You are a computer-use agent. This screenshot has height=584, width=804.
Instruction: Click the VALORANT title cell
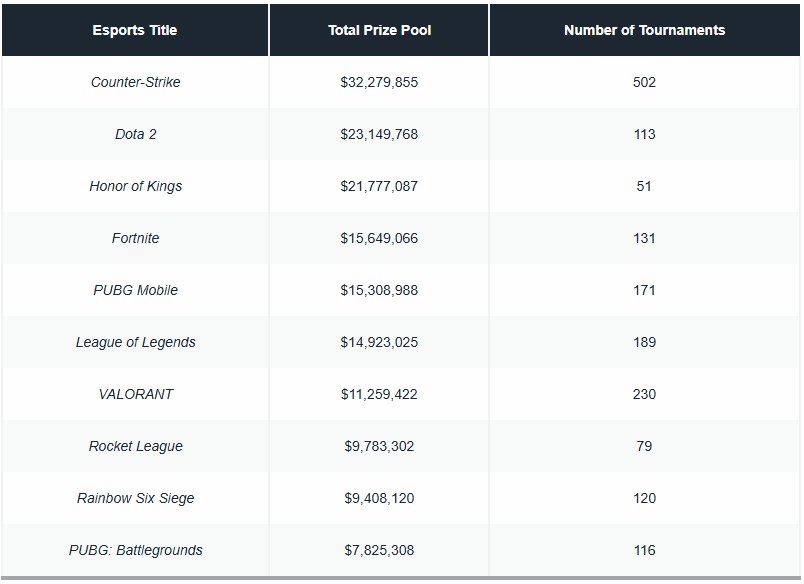(135, 394)
